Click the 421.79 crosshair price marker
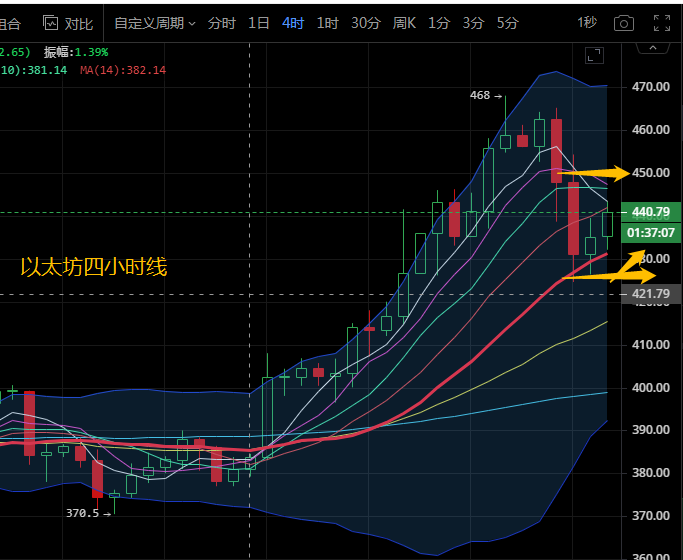The height and width of the screenshot is (560, 683). (x=650, y=294)
